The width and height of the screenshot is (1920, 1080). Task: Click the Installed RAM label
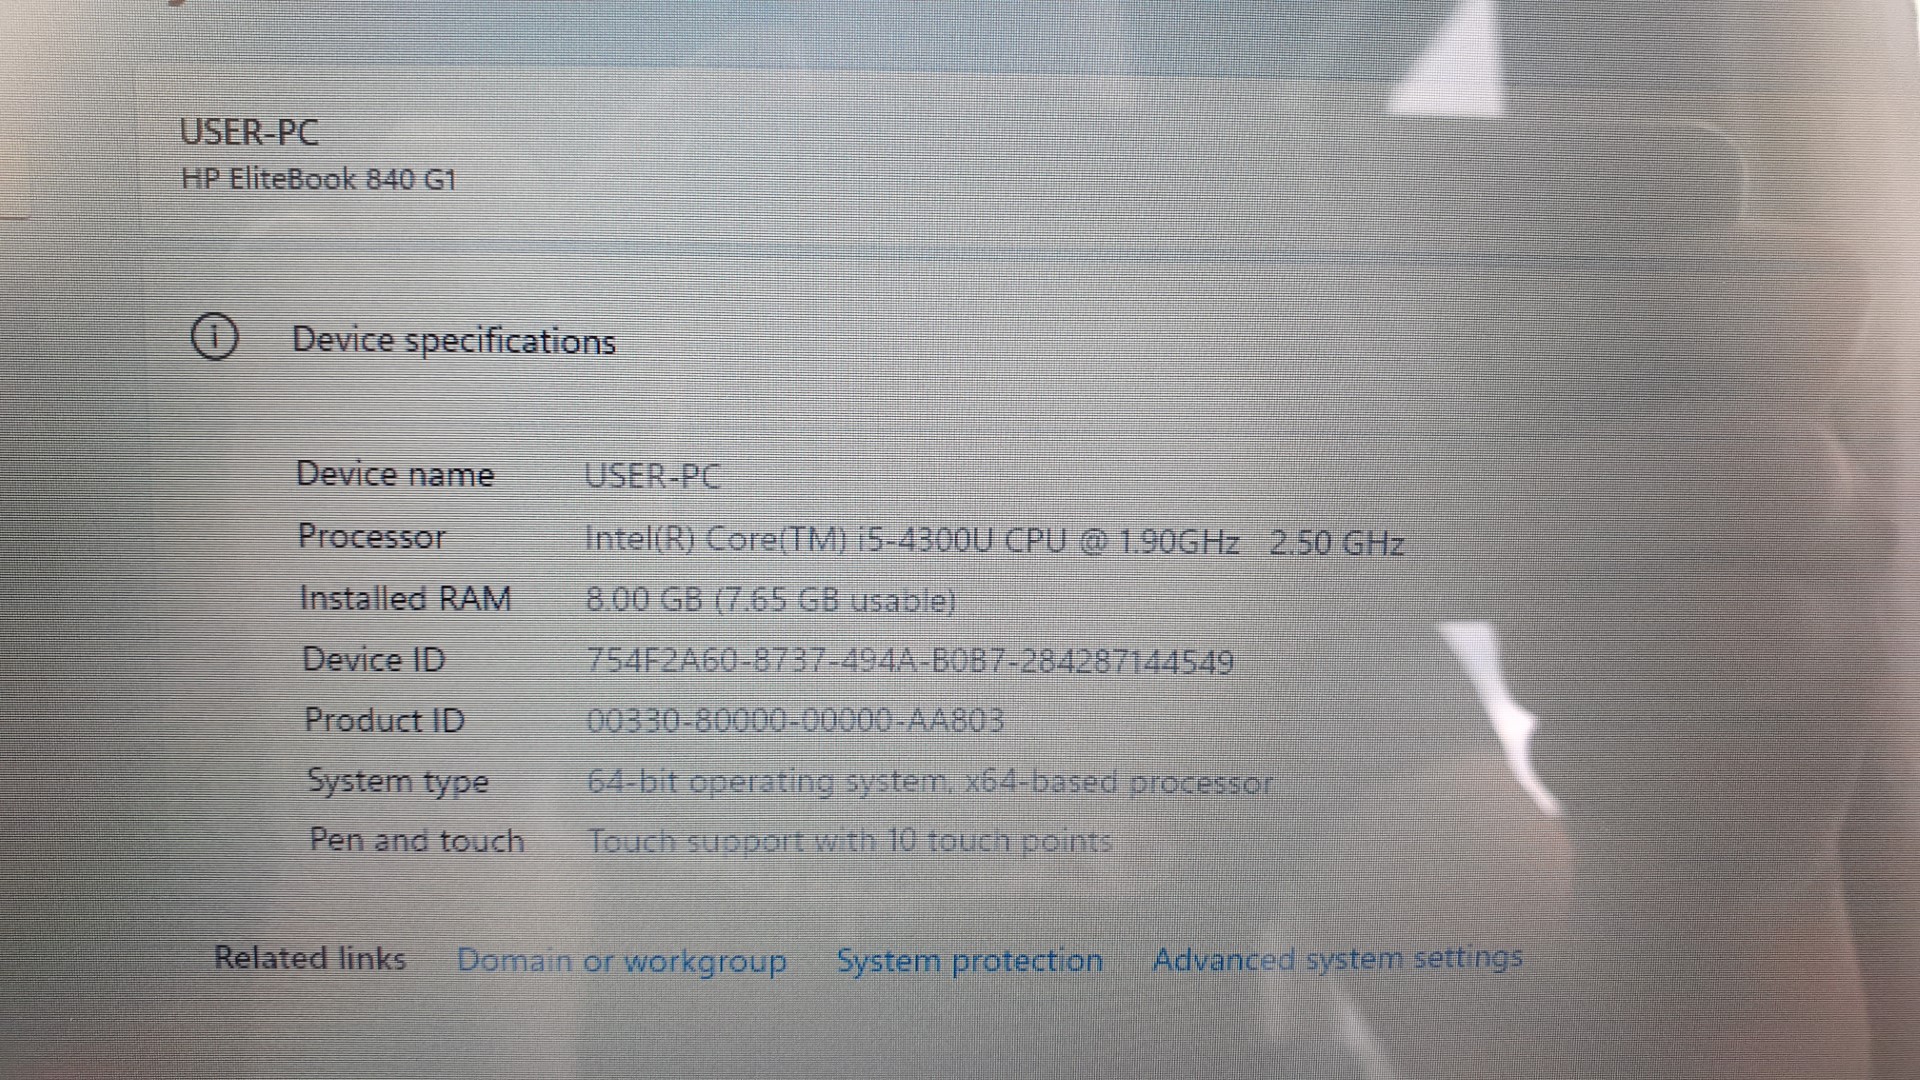(x=405, y=599)
